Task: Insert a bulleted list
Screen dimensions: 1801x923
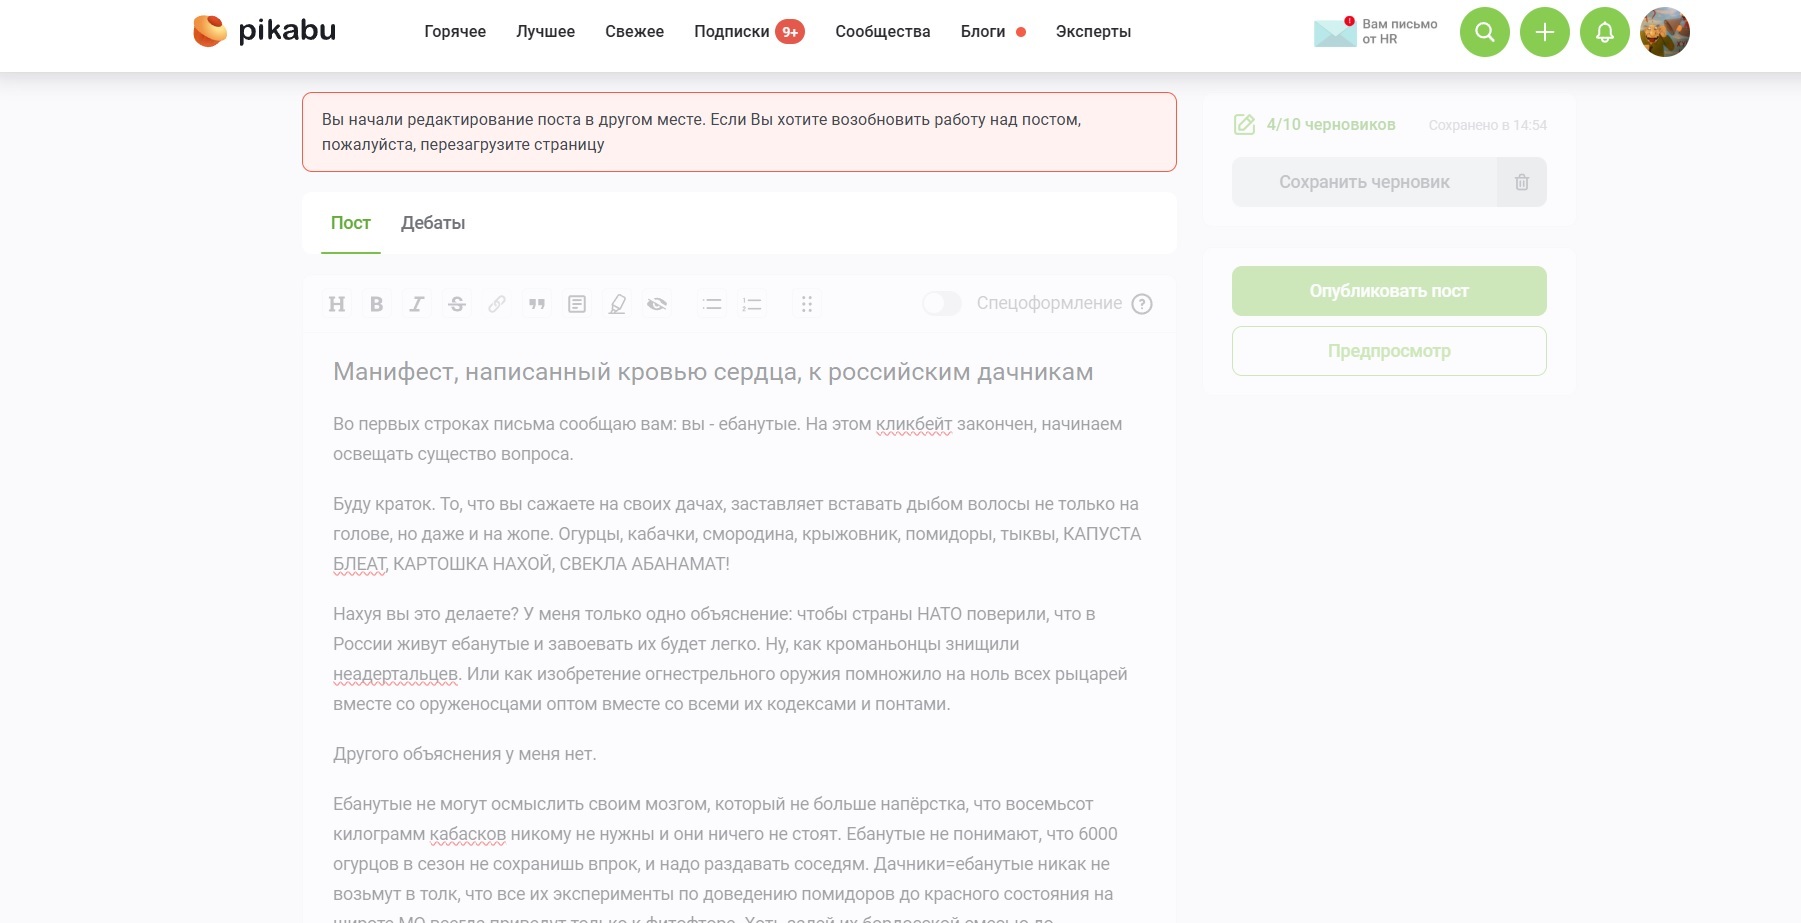Action: [712, 304]
